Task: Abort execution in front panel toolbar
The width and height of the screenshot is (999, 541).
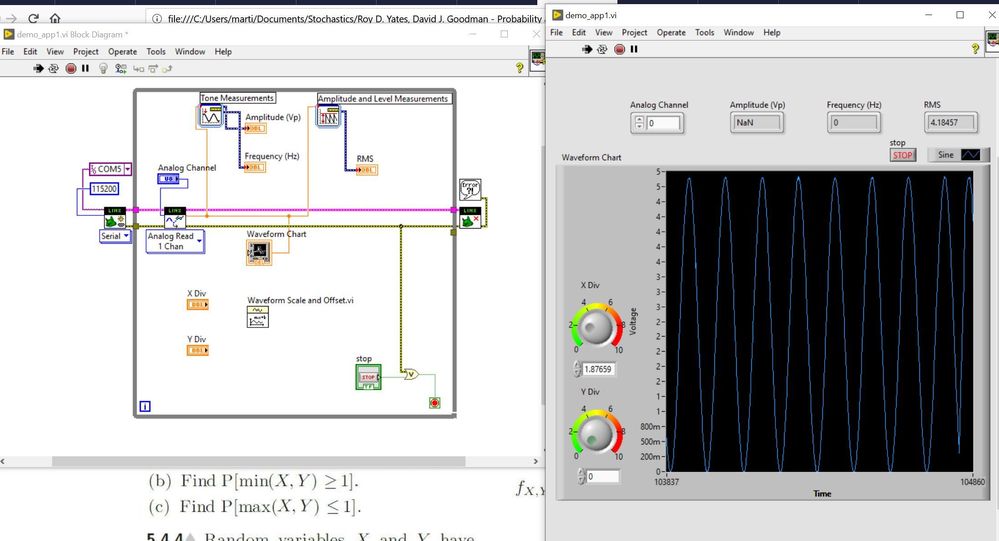Action: coord(619,49)
